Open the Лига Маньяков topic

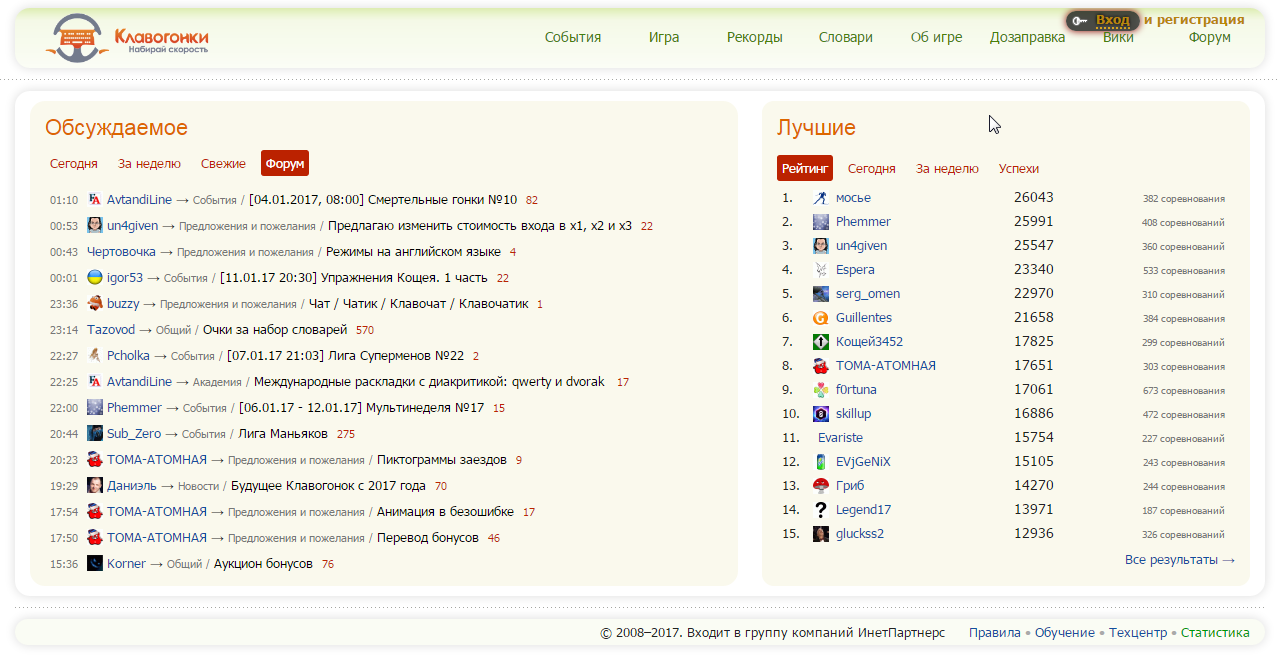point(283,434)
